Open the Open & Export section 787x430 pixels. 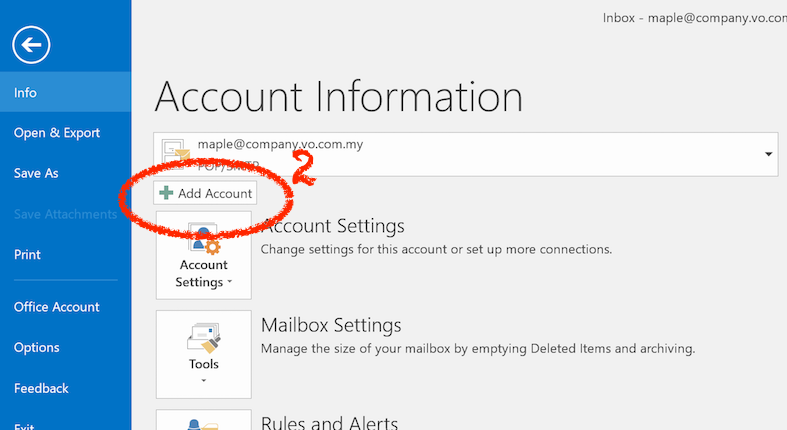57,133
